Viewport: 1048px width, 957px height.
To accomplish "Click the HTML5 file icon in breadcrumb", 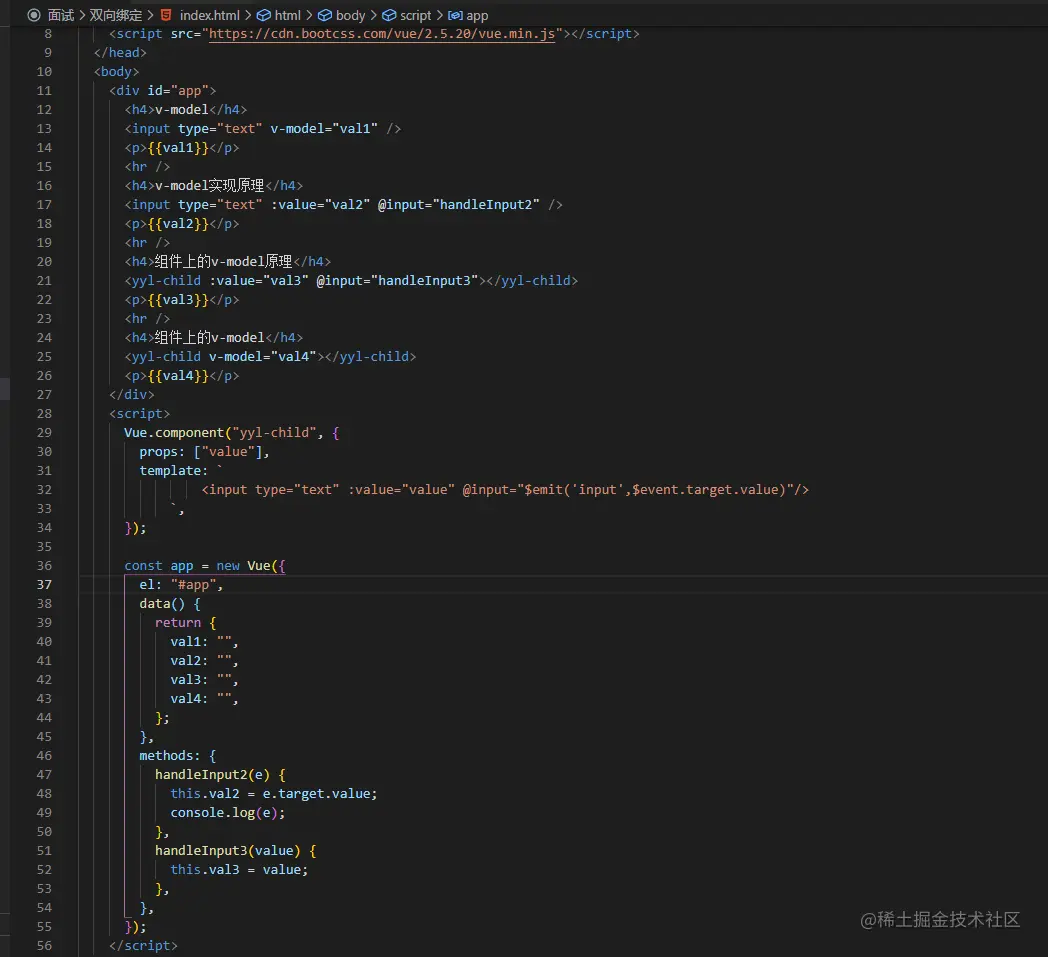I will point(166,15).
